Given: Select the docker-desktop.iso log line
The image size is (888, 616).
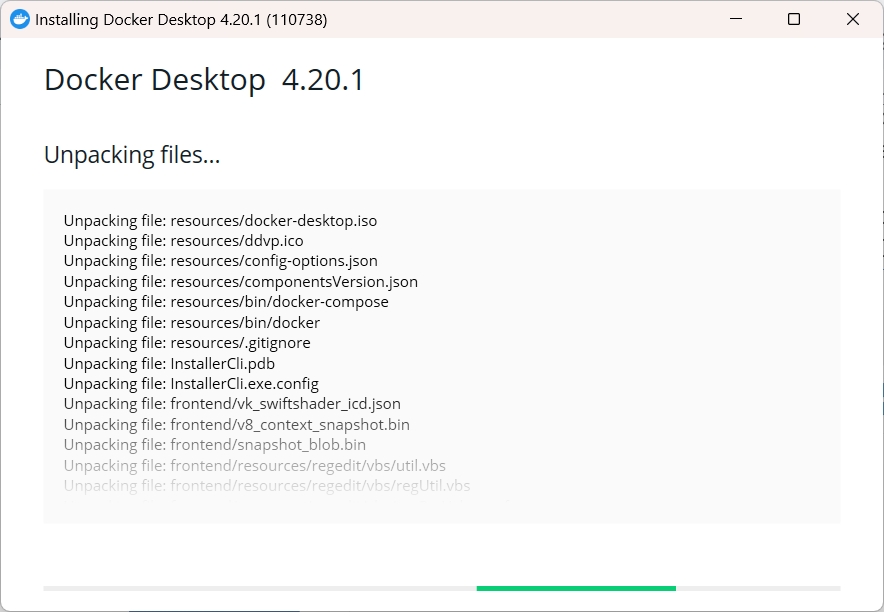Looking at the screenshot, I should (x=220, y=220).
